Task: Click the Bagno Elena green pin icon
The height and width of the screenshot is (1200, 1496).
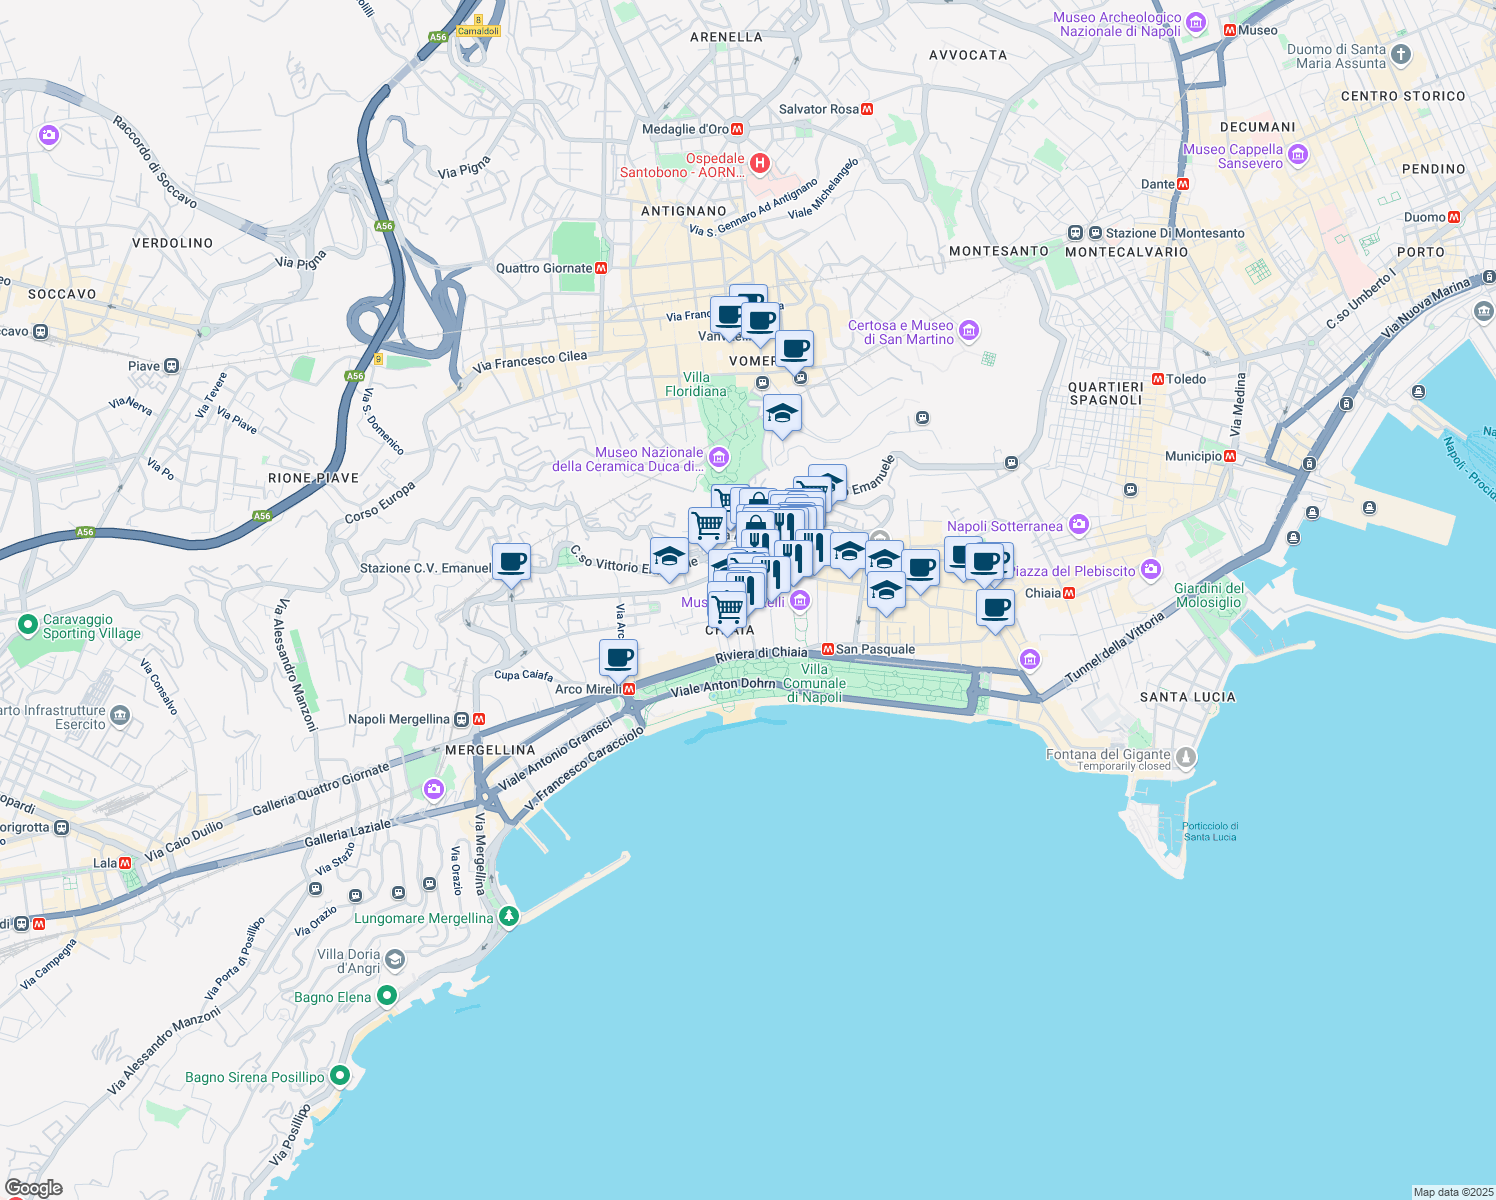Action: tap(386, 995)
